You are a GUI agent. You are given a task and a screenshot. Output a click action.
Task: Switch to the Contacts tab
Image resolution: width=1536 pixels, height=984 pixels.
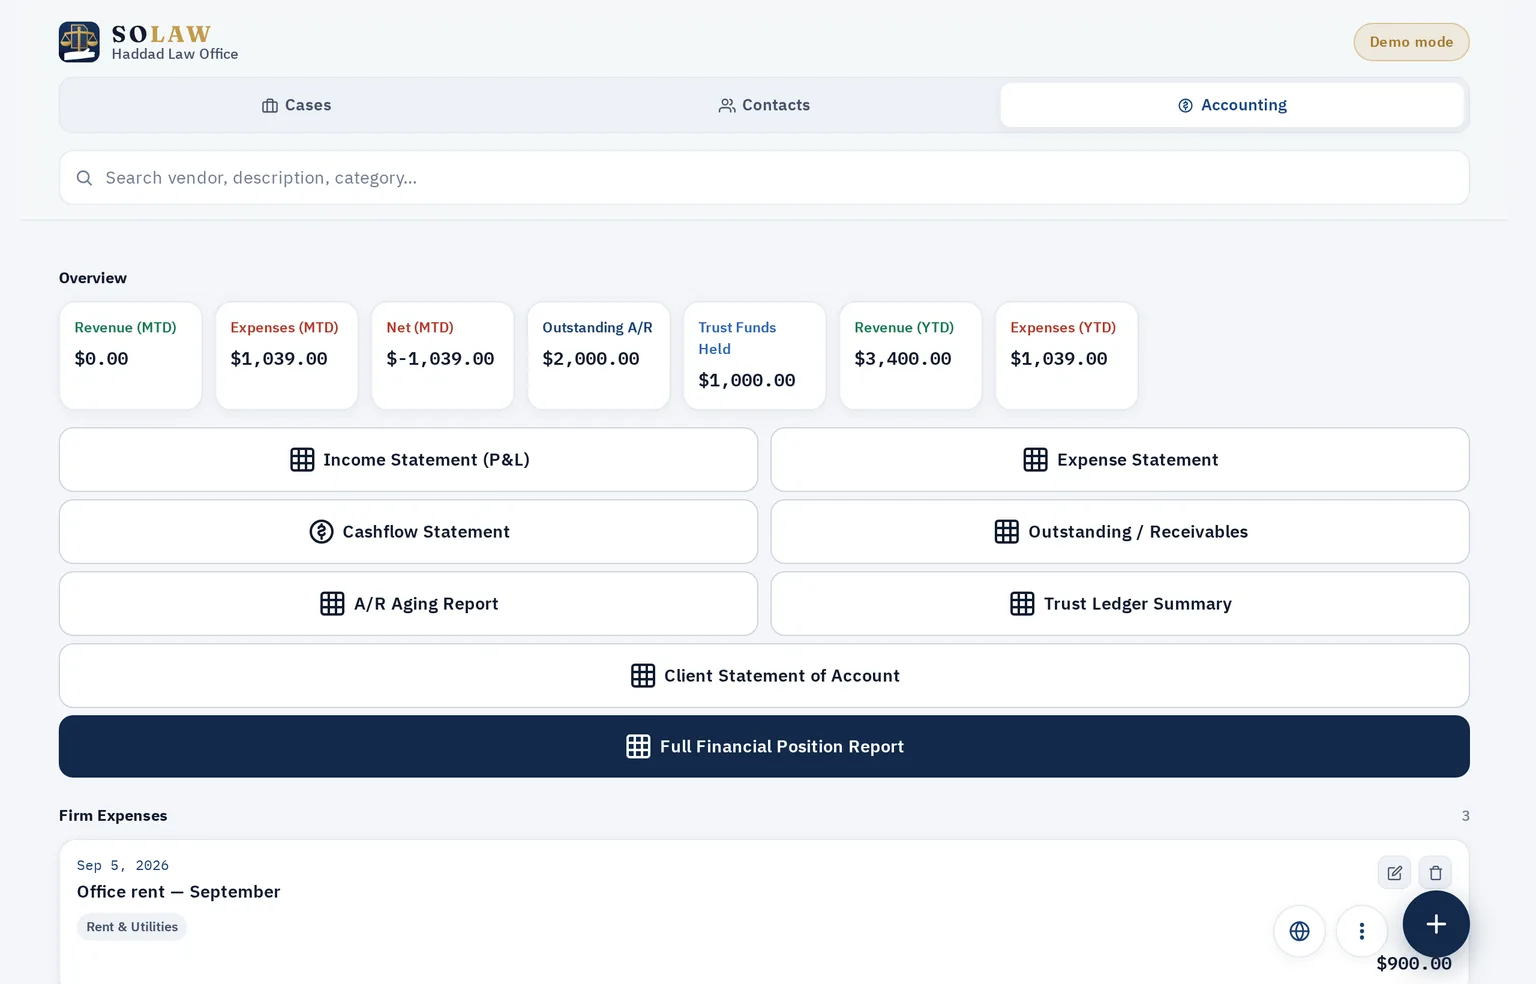pyautogui.click(x=764, y=105)
